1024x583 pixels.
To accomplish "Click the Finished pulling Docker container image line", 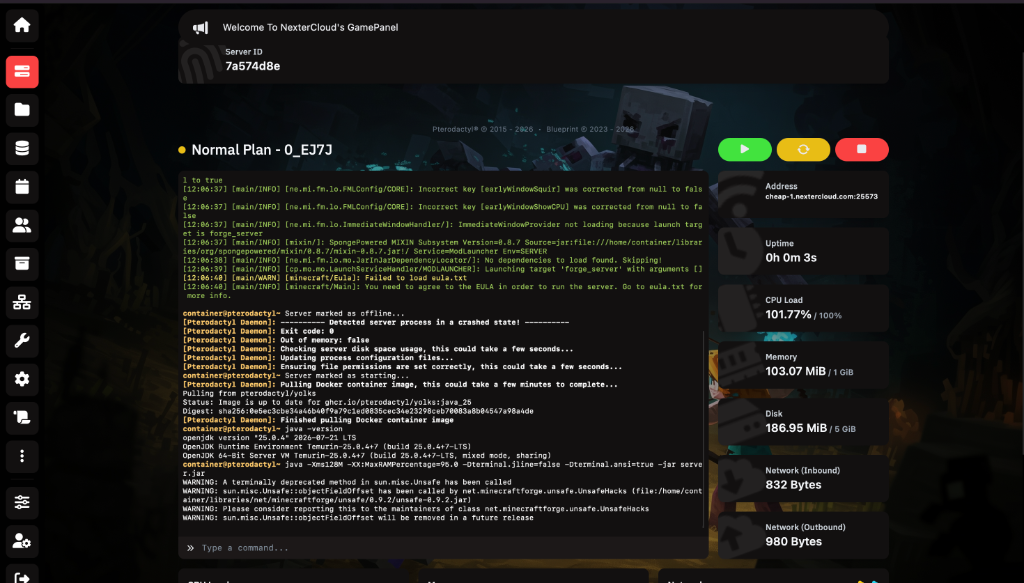I will (318, 420).
